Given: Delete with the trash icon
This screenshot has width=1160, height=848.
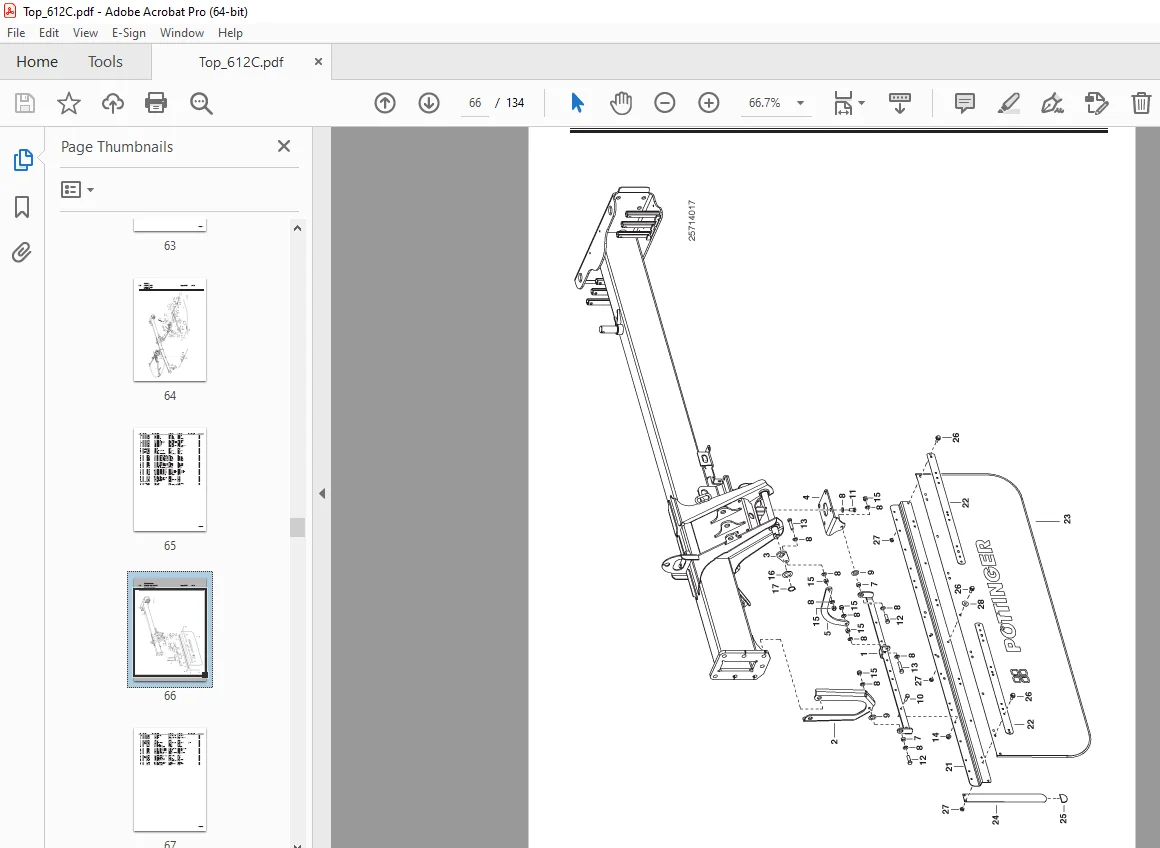Looking at the screenshot, I should click(x=1141, y=103).
